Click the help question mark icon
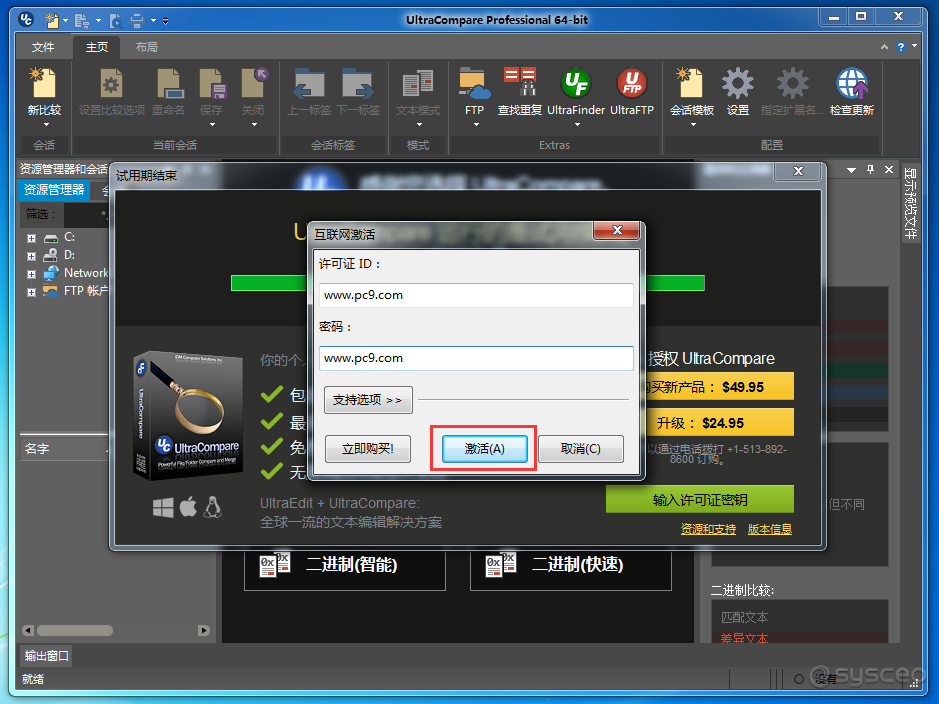The width and height of the screenshot is (939, 704). tap(901, 47)
